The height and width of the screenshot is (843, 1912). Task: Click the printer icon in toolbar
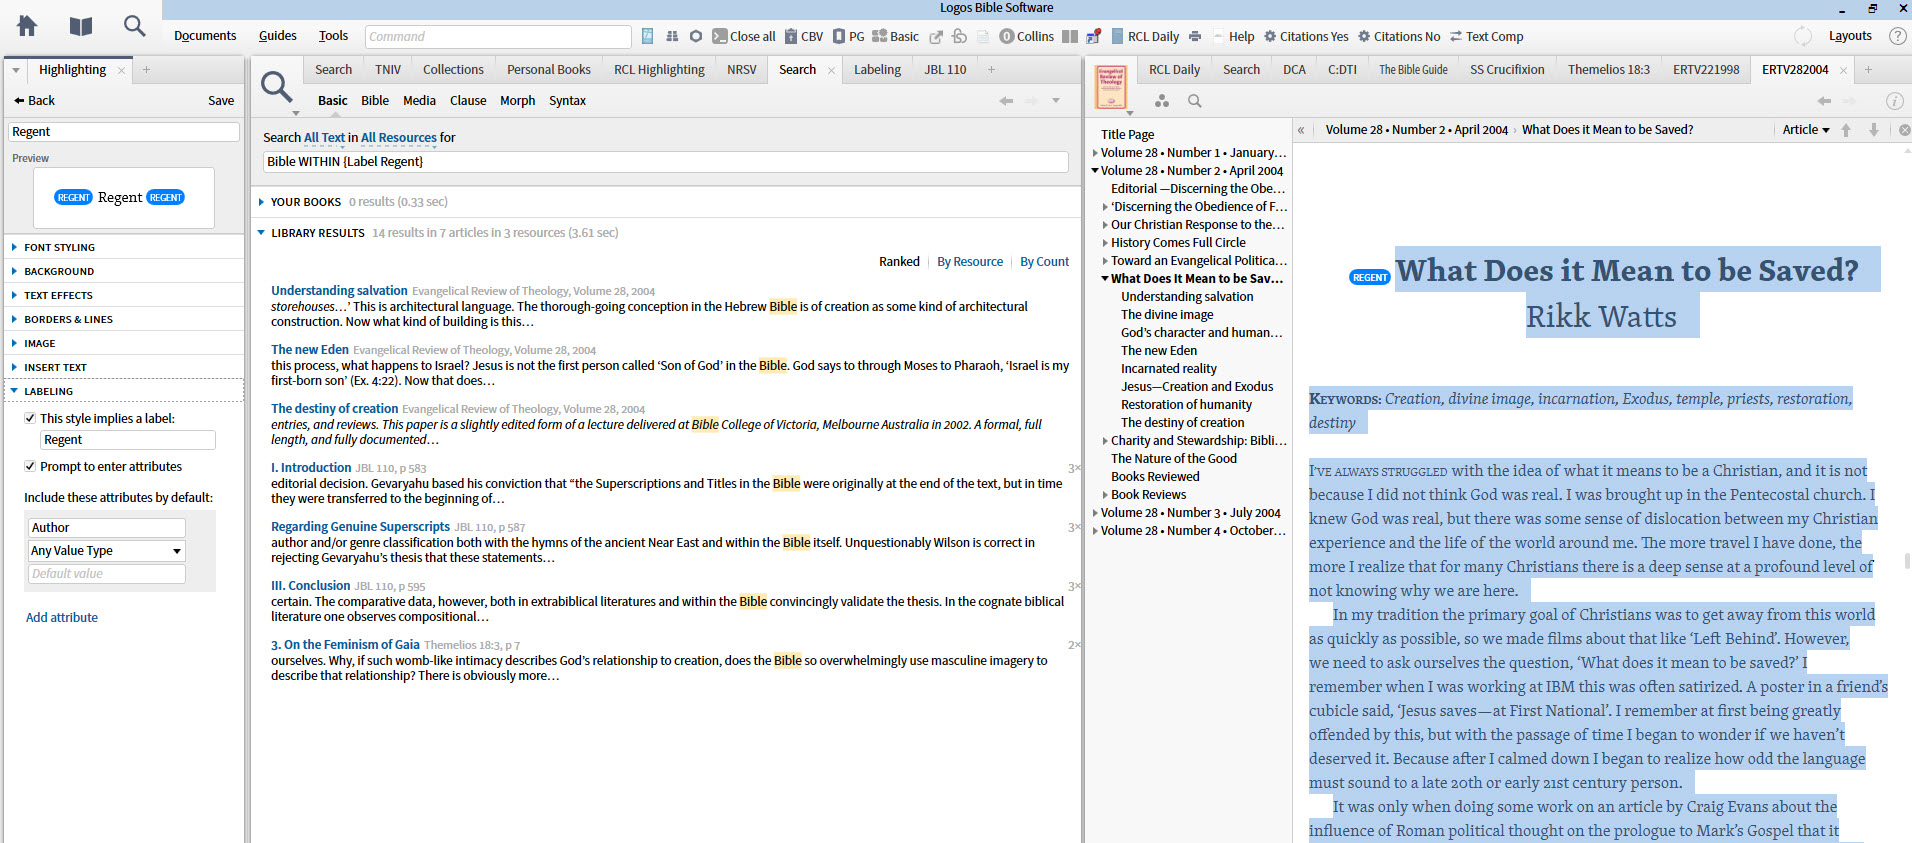[1194, 36]
